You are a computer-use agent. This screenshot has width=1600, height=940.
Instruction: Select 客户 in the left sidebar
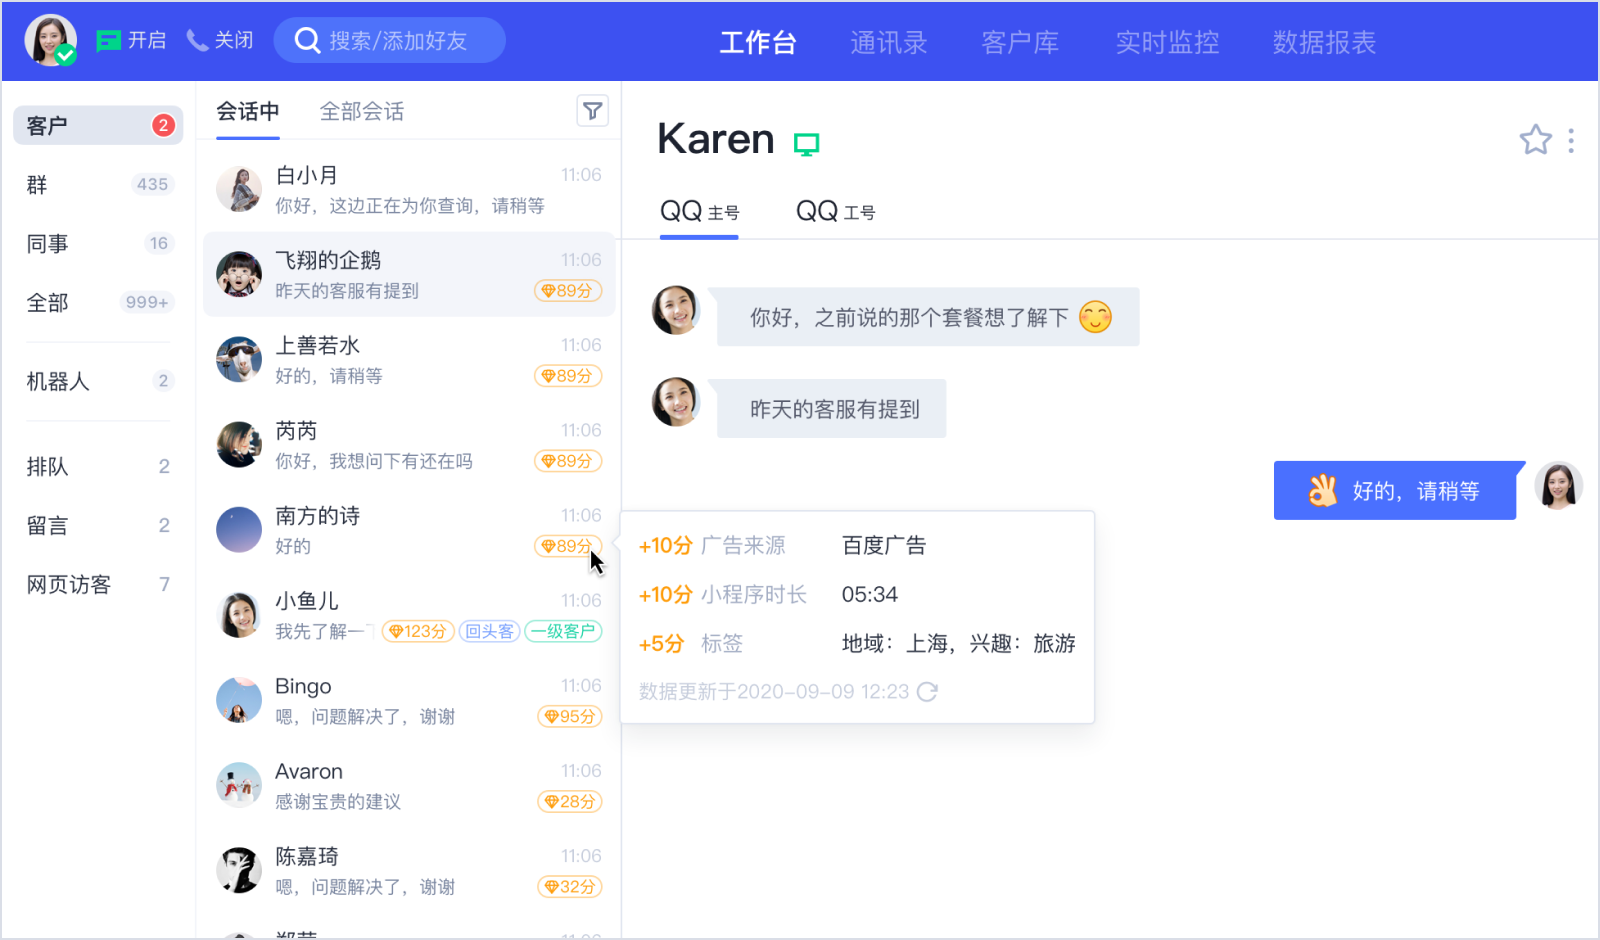pos(98,126)
